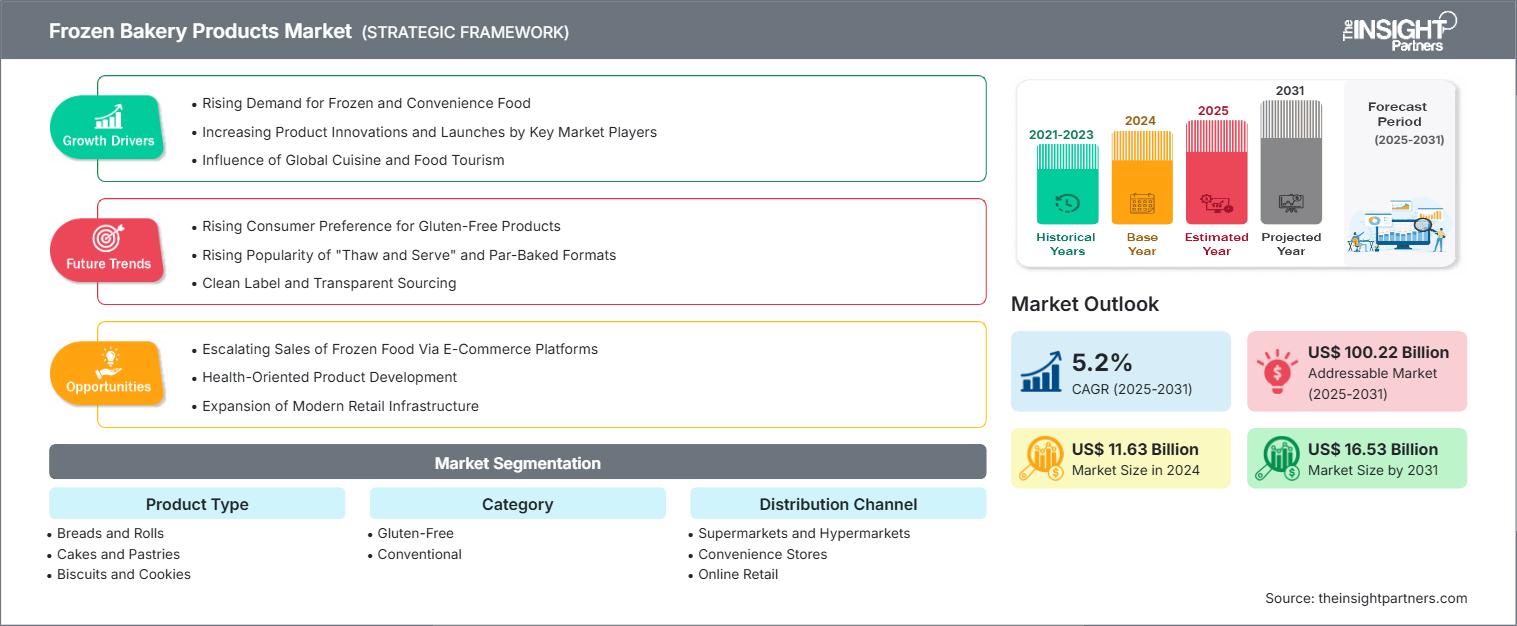Click the Market Size by 2031 icon

pyautogui.click(x=1277, y=458)
